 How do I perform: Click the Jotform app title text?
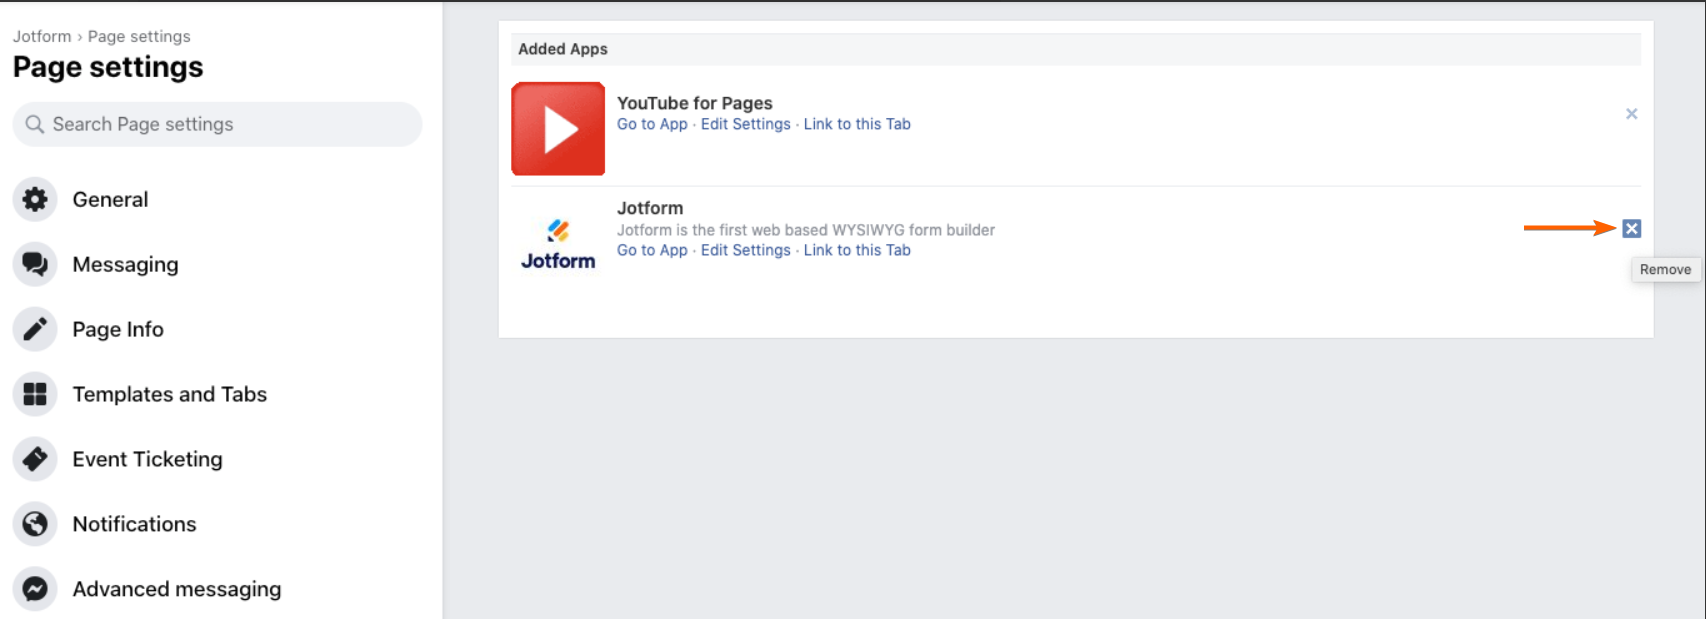click(650, 208)
